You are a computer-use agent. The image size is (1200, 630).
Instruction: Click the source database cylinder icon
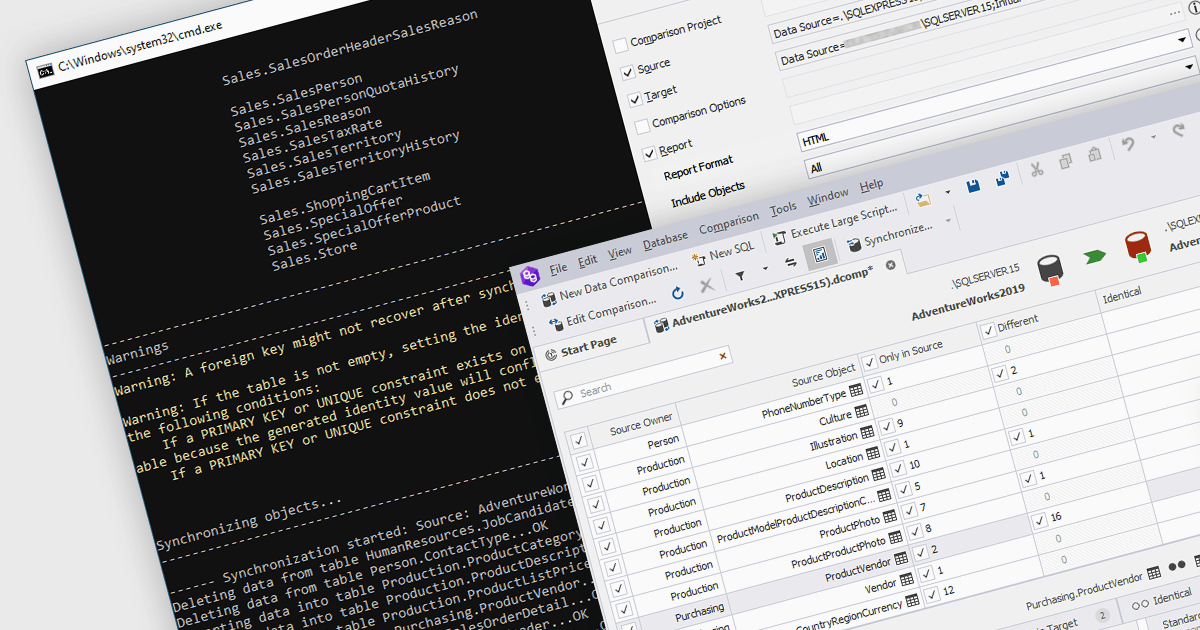[x=1048, y=269]
